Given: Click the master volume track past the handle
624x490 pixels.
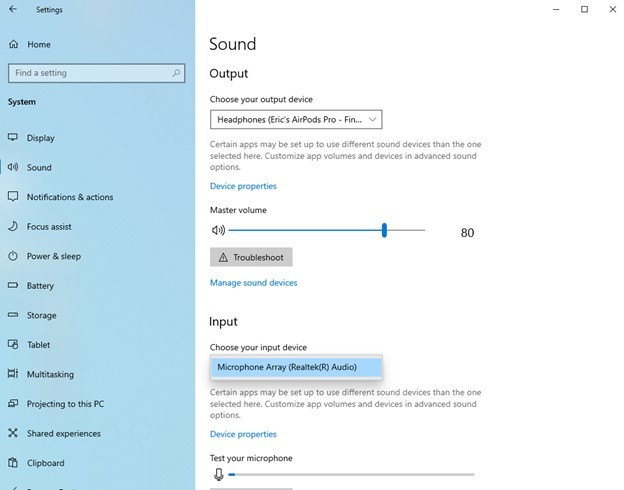Looking at the screenshot, I should [406, 230].
